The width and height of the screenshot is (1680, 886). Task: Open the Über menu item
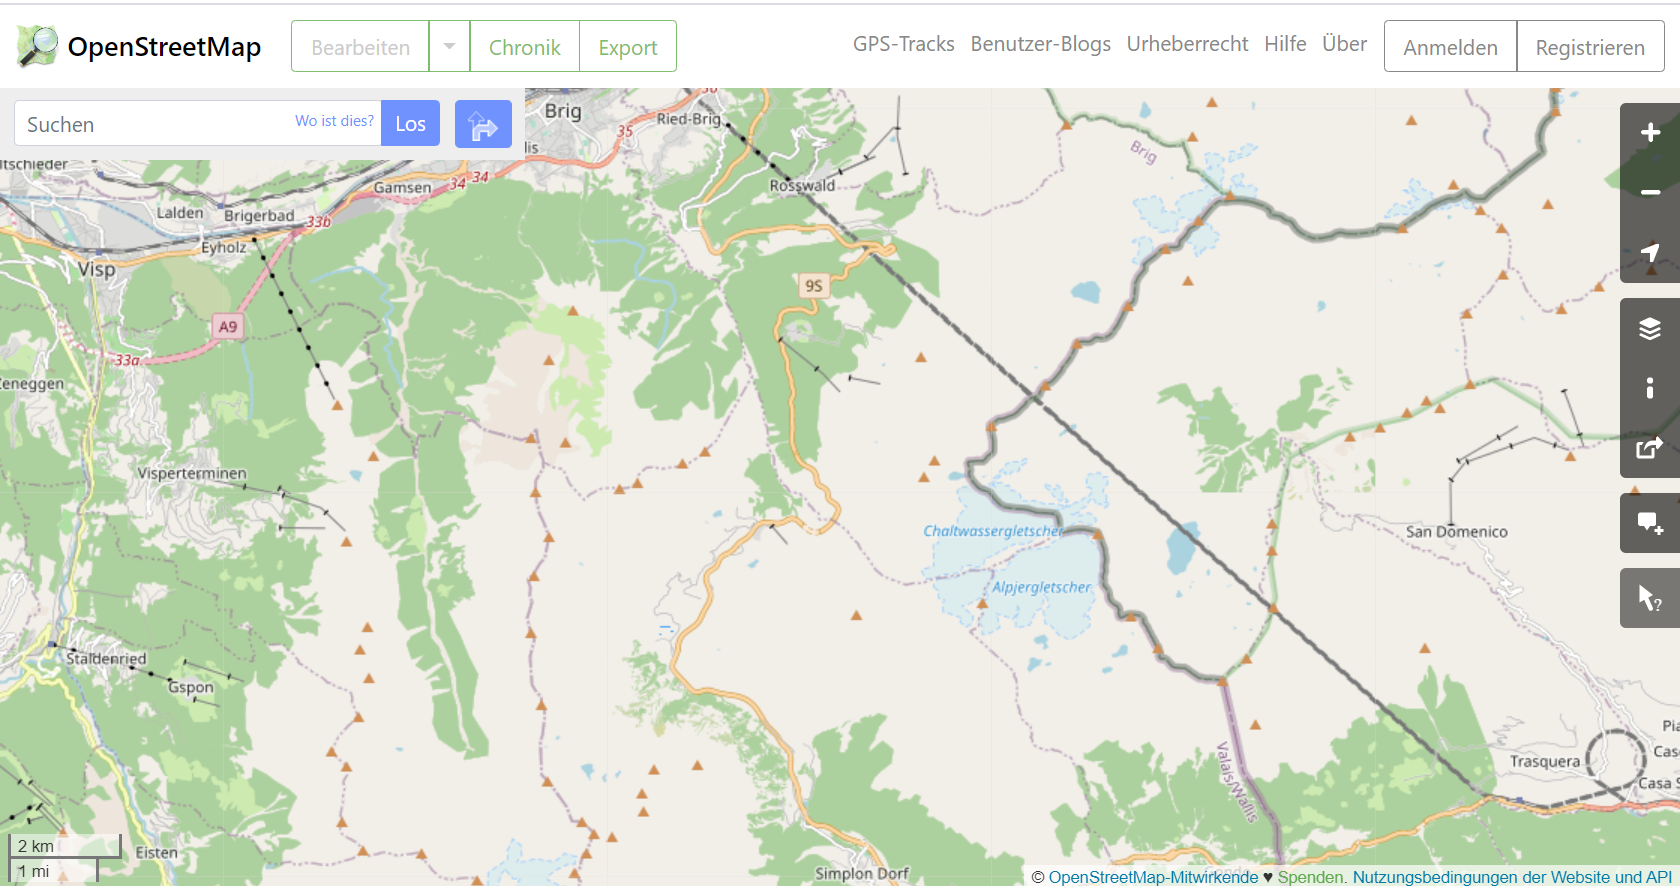coord(1344,44)
